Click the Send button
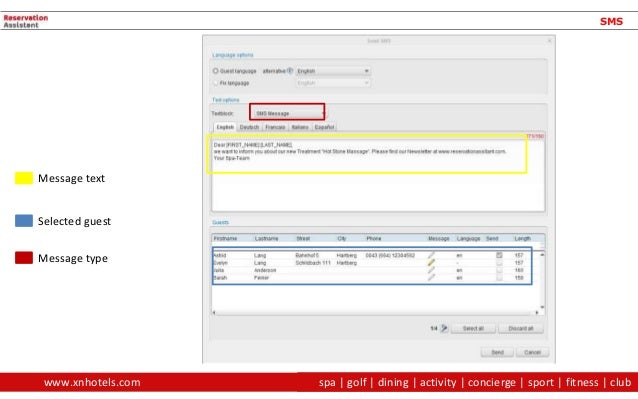Image resolution: width=638 pixels, height=399 pixels. point(497,352)
